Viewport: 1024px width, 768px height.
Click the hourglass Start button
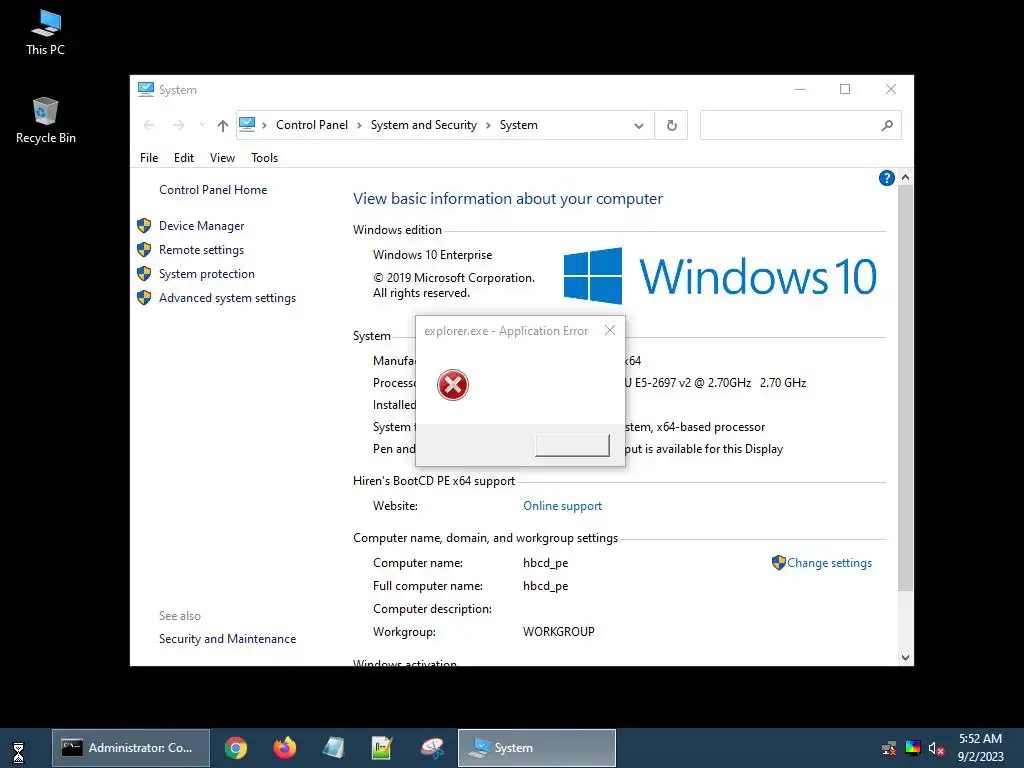coord(18,752)
